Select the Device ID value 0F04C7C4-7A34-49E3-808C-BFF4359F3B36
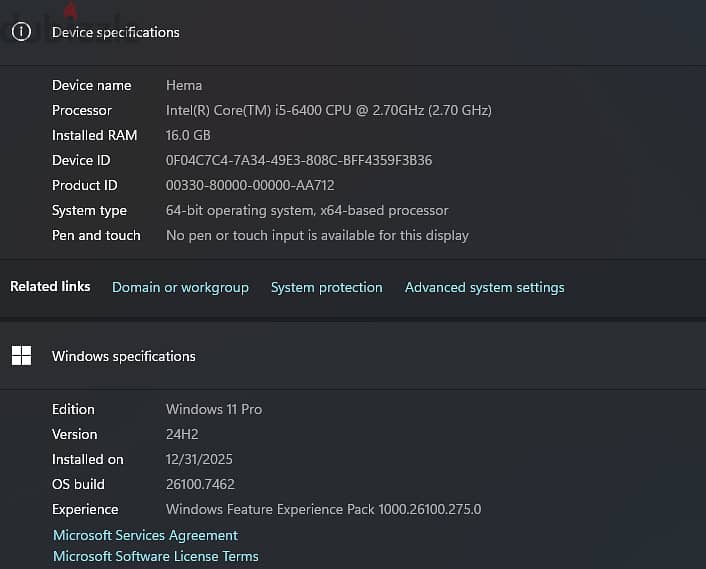The width and height of the screenshot is (706, 569). point(299,160)
